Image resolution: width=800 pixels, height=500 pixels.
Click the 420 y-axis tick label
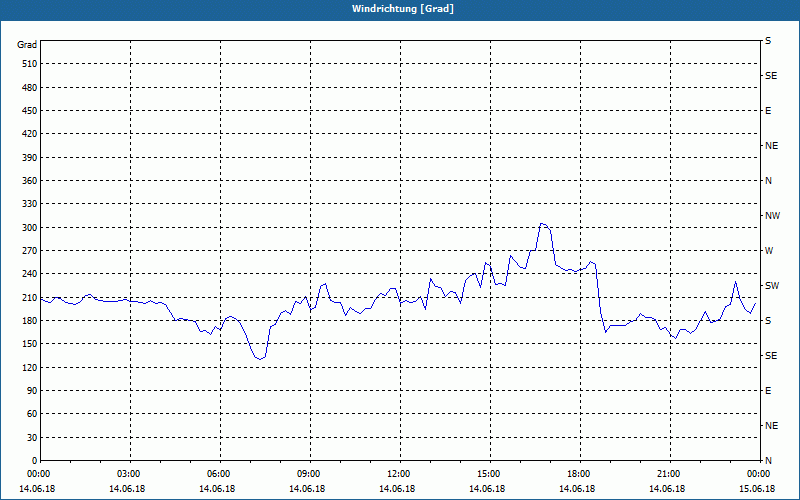(x=30, y=134)
